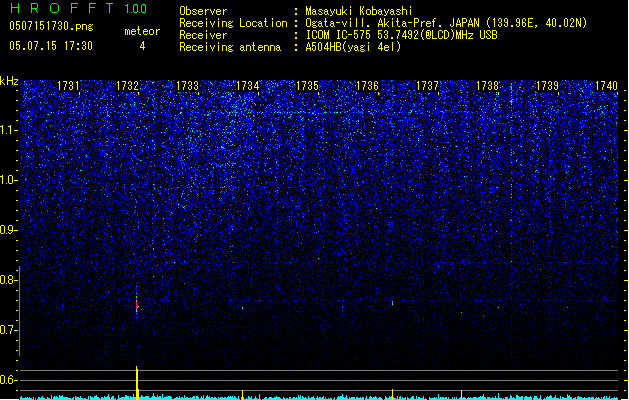Click the 1733 time marker

coord(187,86)
